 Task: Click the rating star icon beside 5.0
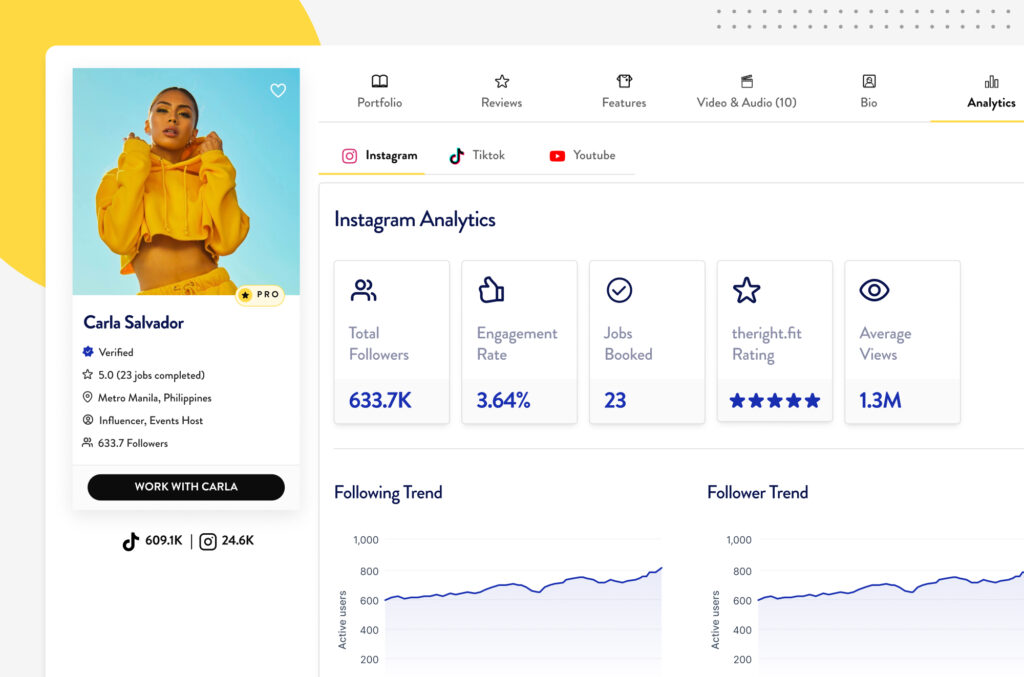(x=88, y=375)
